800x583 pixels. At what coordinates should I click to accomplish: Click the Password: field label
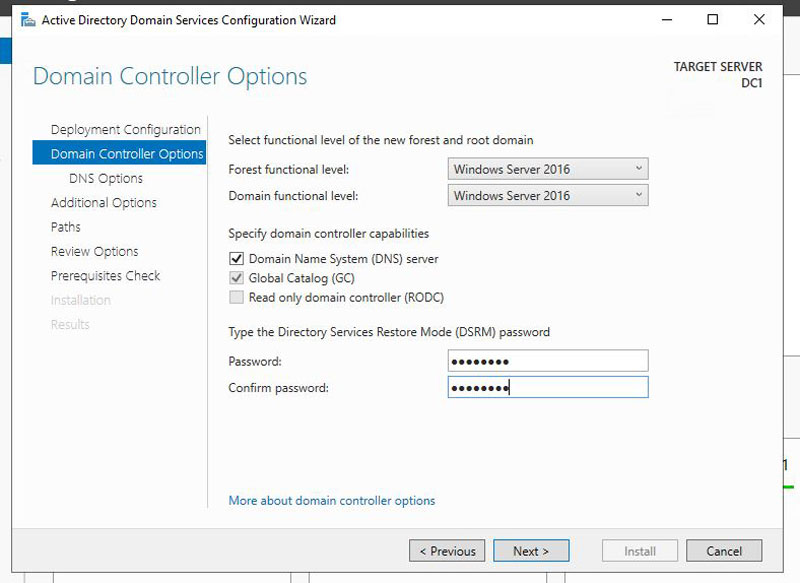255,362
